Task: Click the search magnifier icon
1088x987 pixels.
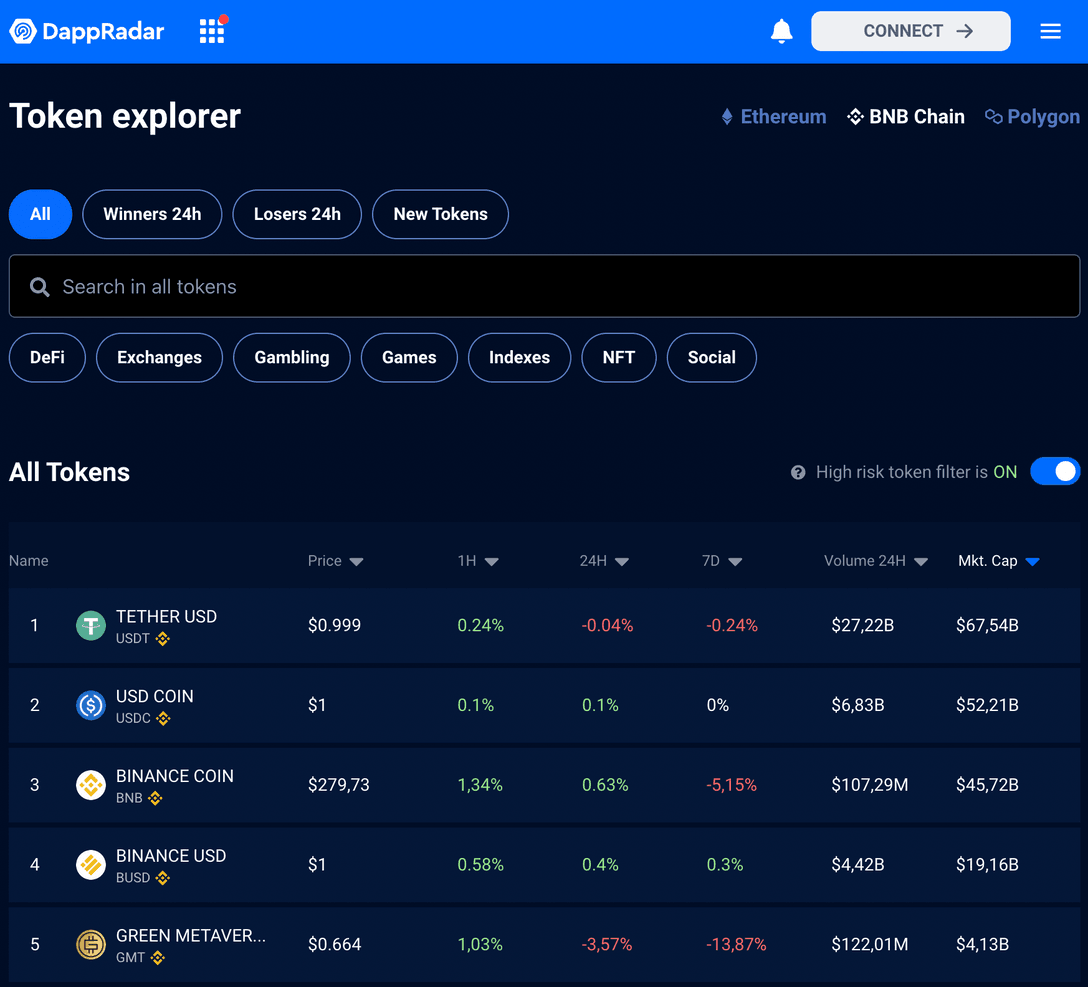Action: click(x=39, y=287)
